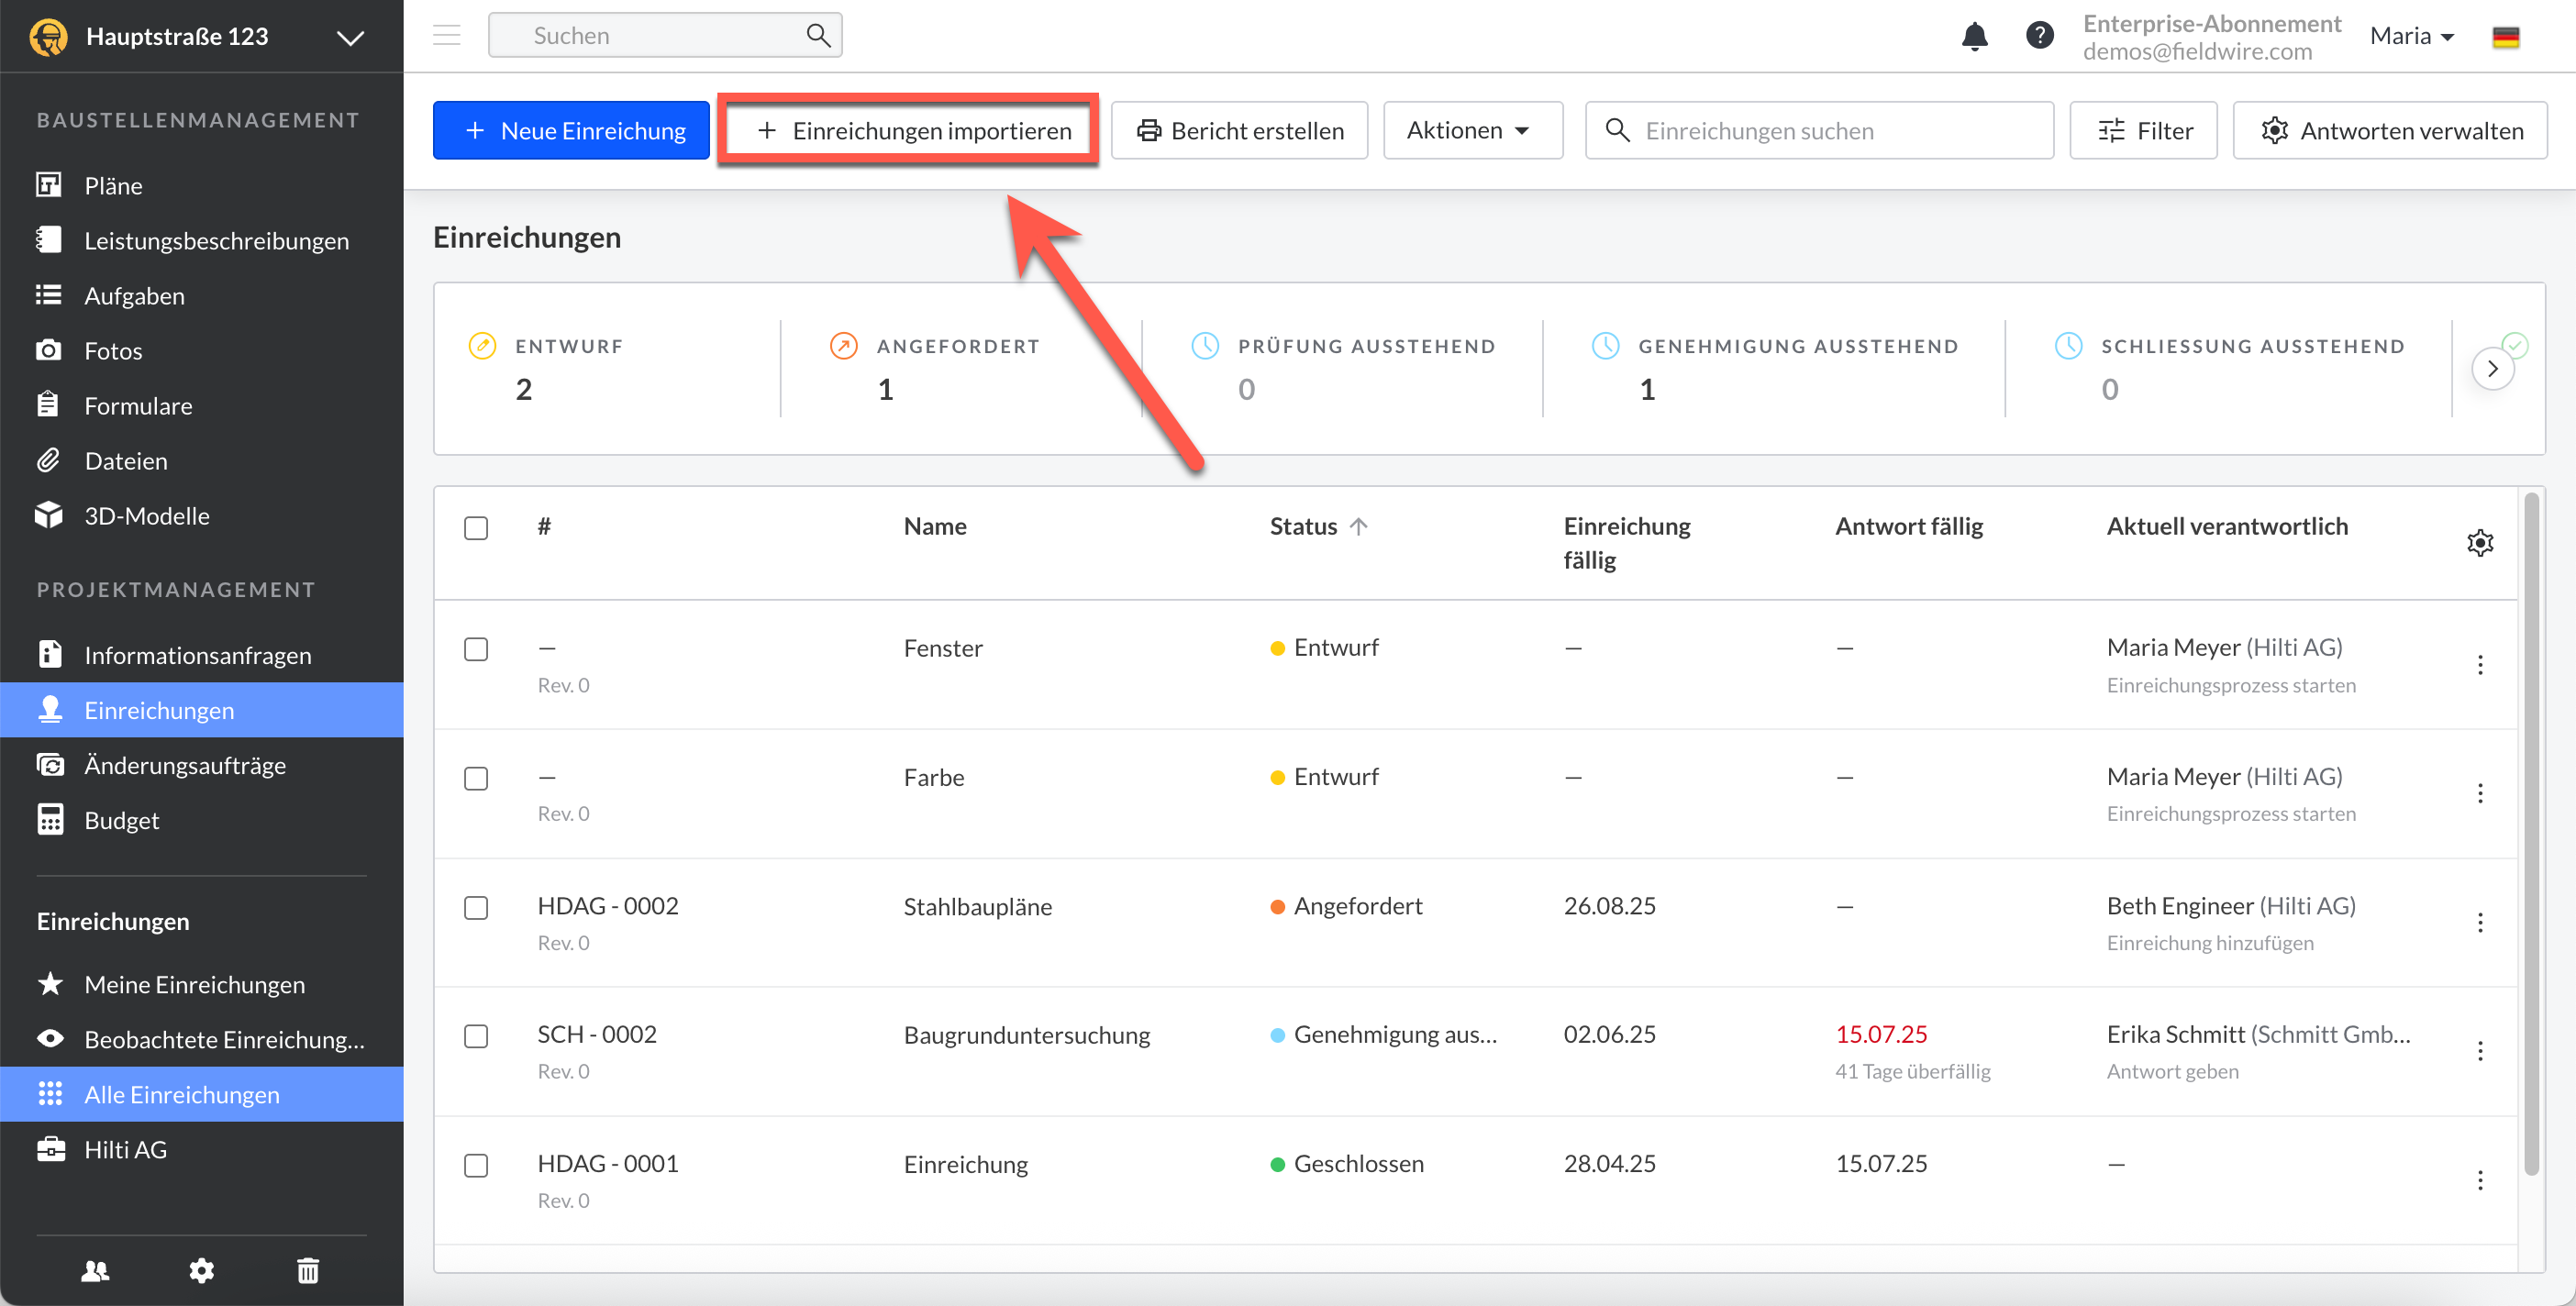Viewport: 2576px width, 1306px height.
Task: Select all submittals header checkbox
Action: pos(476,527)
